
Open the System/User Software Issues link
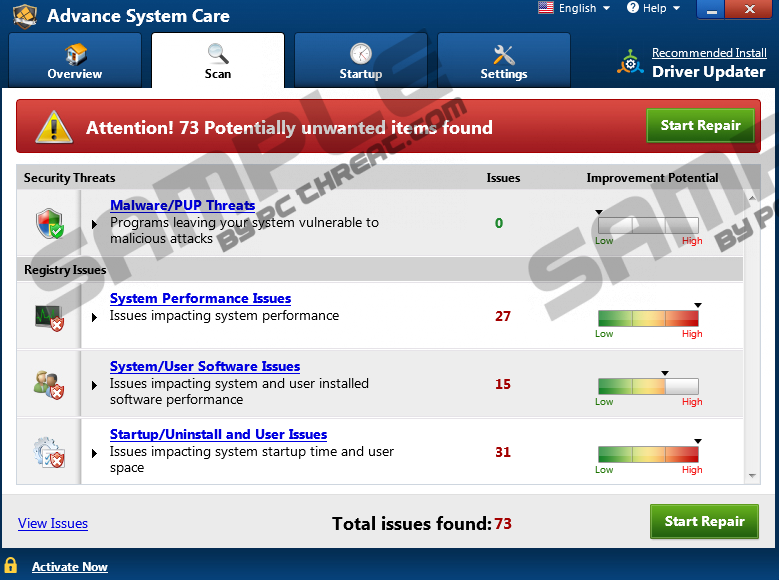(x=205, y=366)
